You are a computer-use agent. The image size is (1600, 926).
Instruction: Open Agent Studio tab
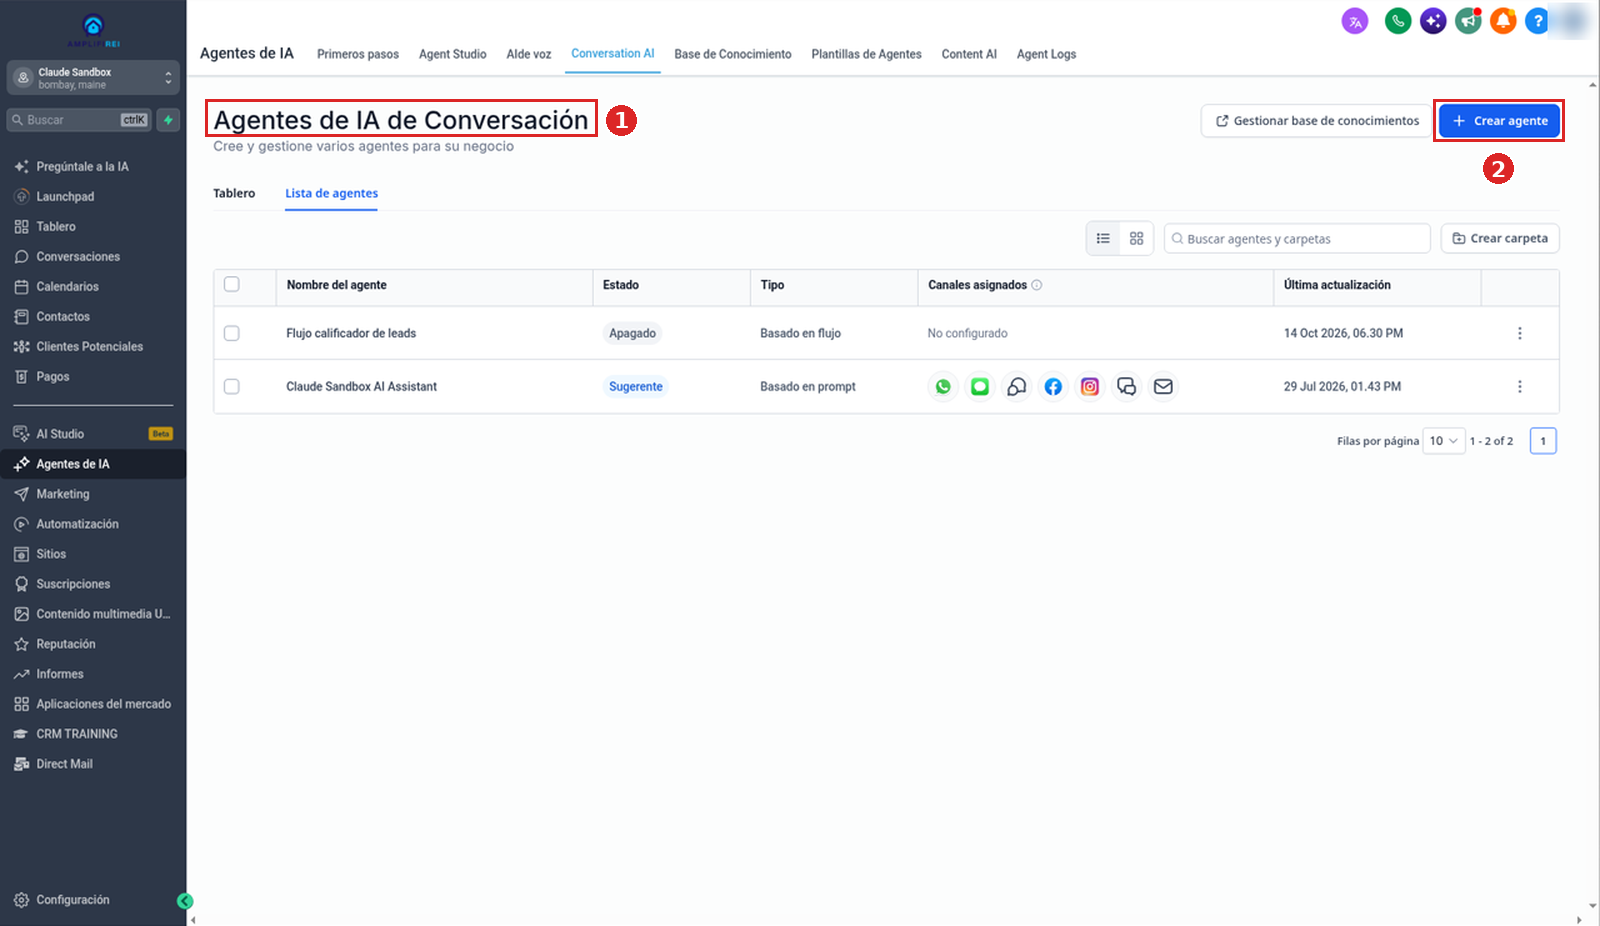tap(452, 55)
